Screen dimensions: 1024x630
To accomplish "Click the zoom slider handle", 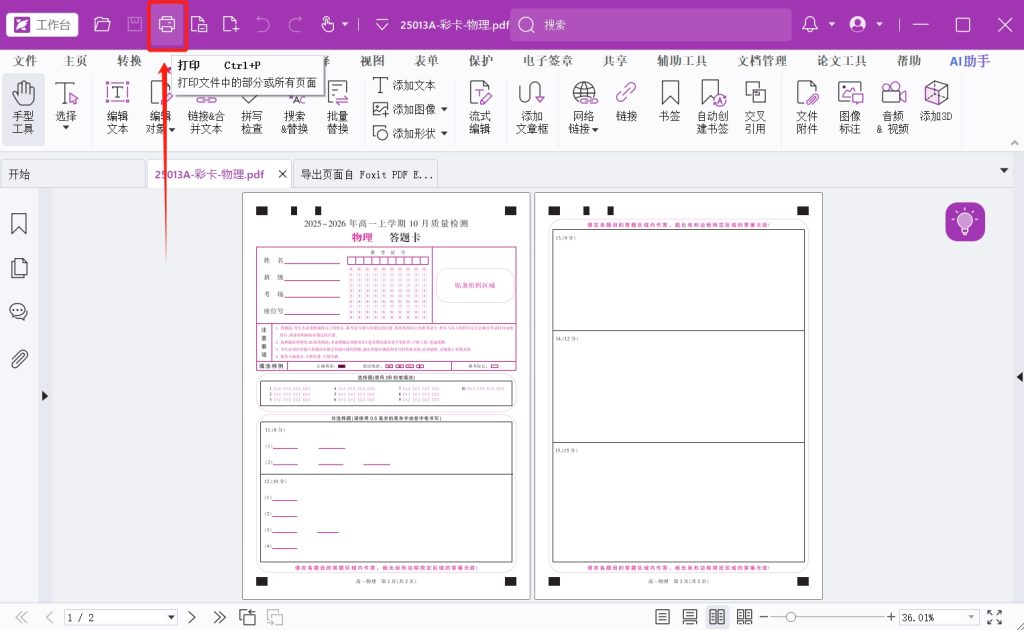I will (791, 617).
